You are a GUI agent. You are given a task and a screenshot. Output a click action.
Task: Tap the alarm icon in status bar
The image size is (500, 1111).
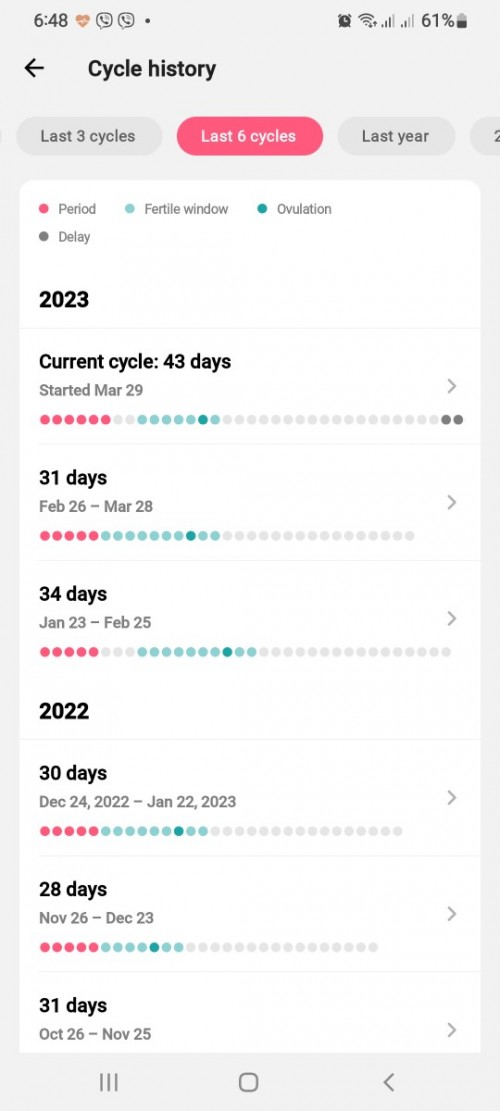345,21
